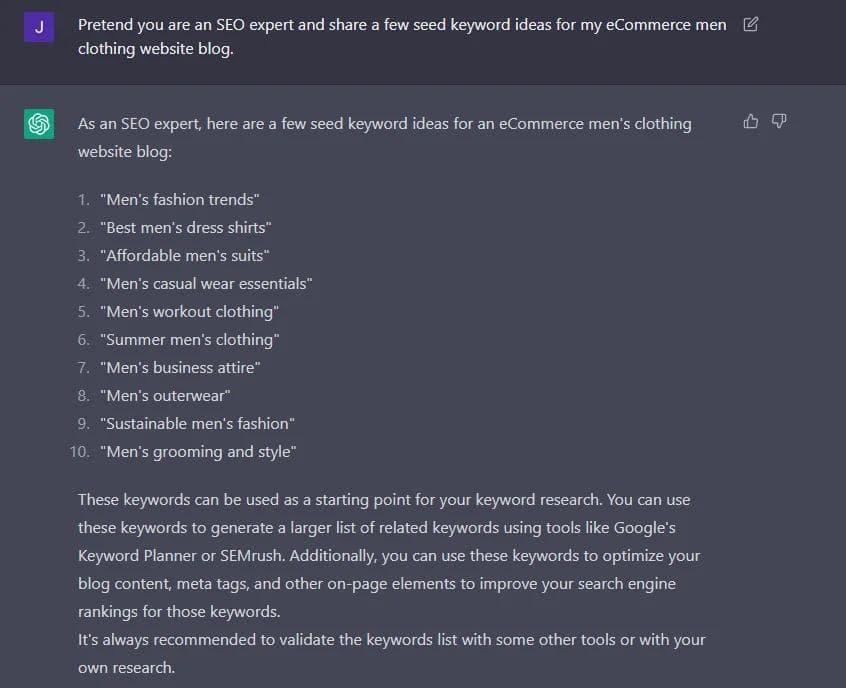Image resolution: width=846 pixels, height=688 pixels.
Task: Click the "Affordable men's suits" list item
Action: click(184, 256)
